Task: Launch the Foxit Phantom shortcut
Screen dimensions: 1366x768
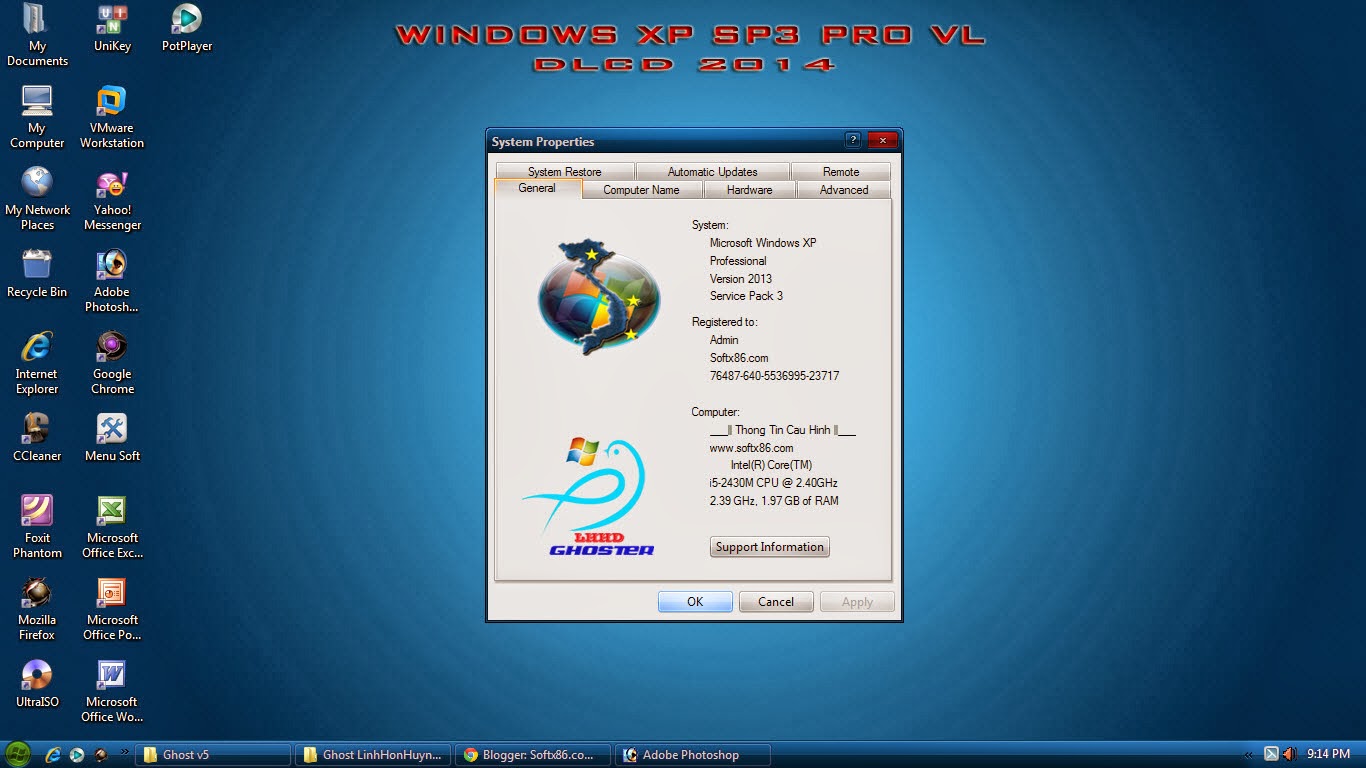Action: pos(37,527)
